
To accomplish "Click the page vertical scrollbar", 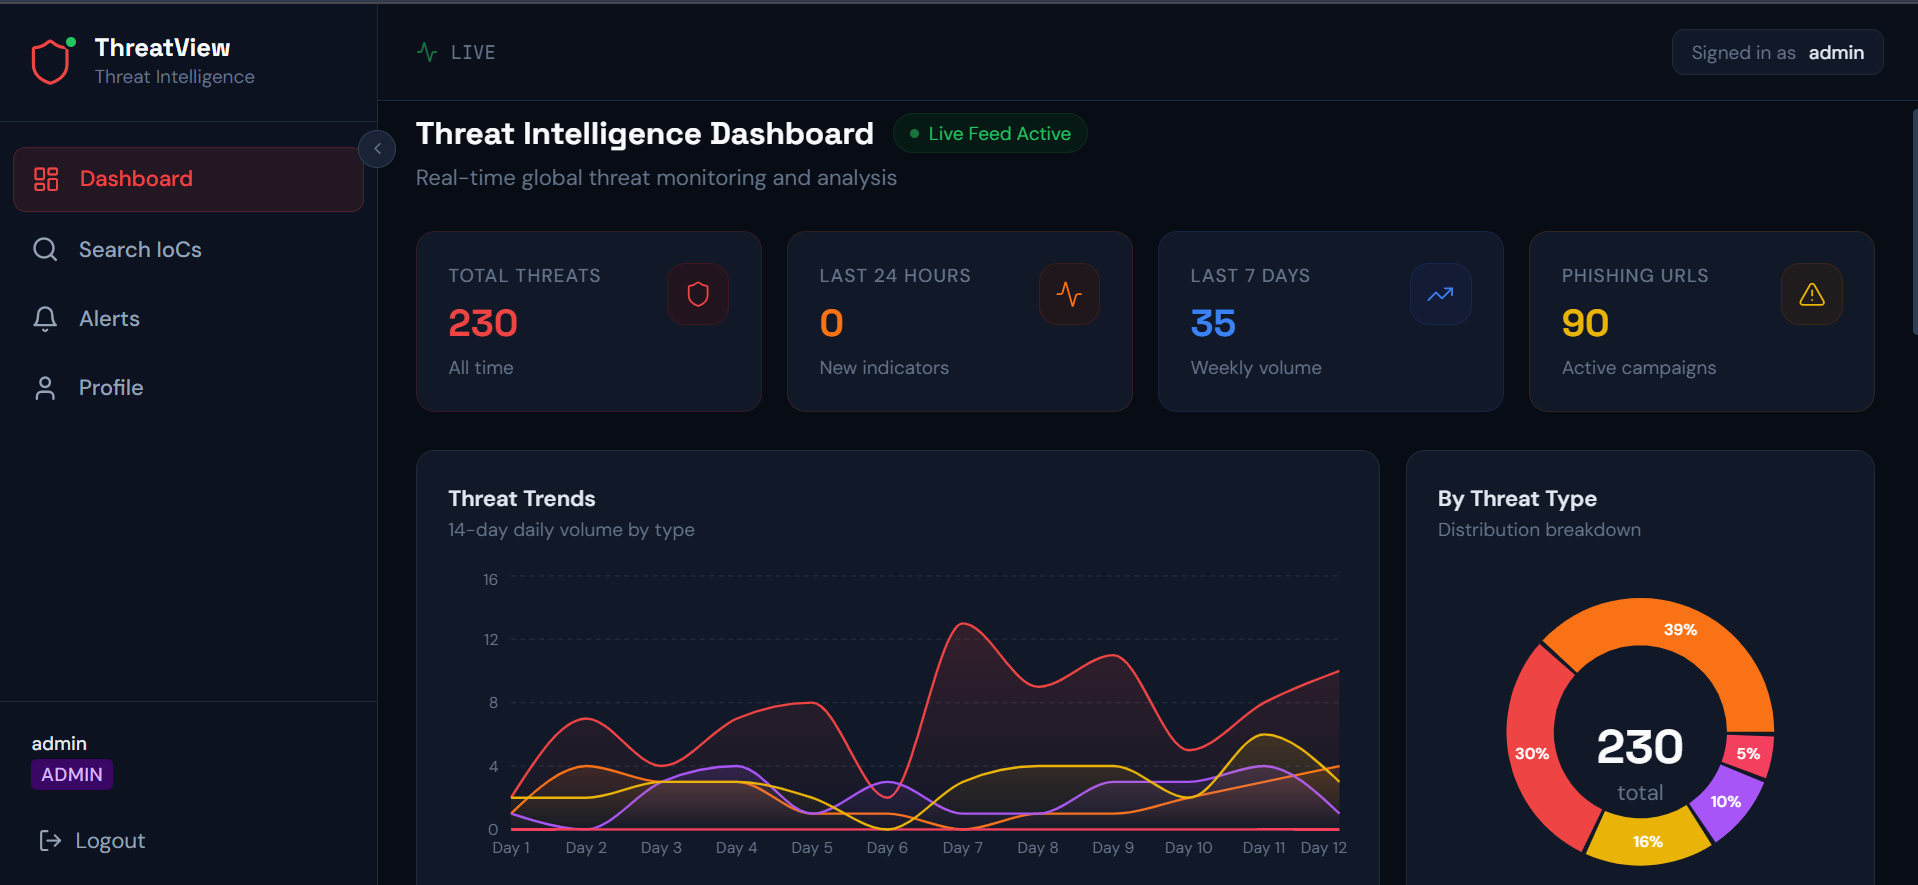I will (1914, 222).
